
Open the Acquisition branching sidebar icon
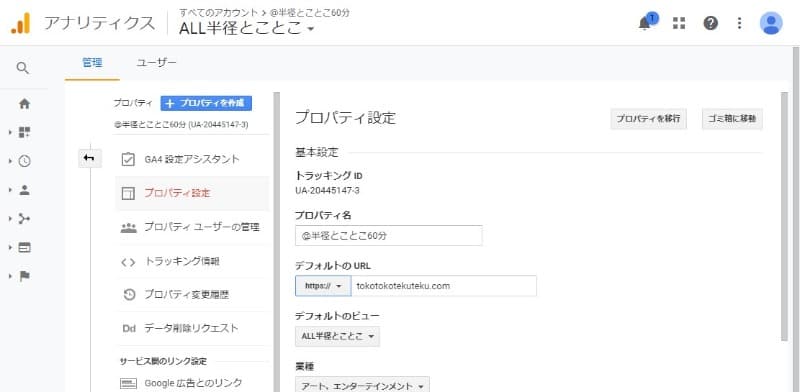coord(24,218)
